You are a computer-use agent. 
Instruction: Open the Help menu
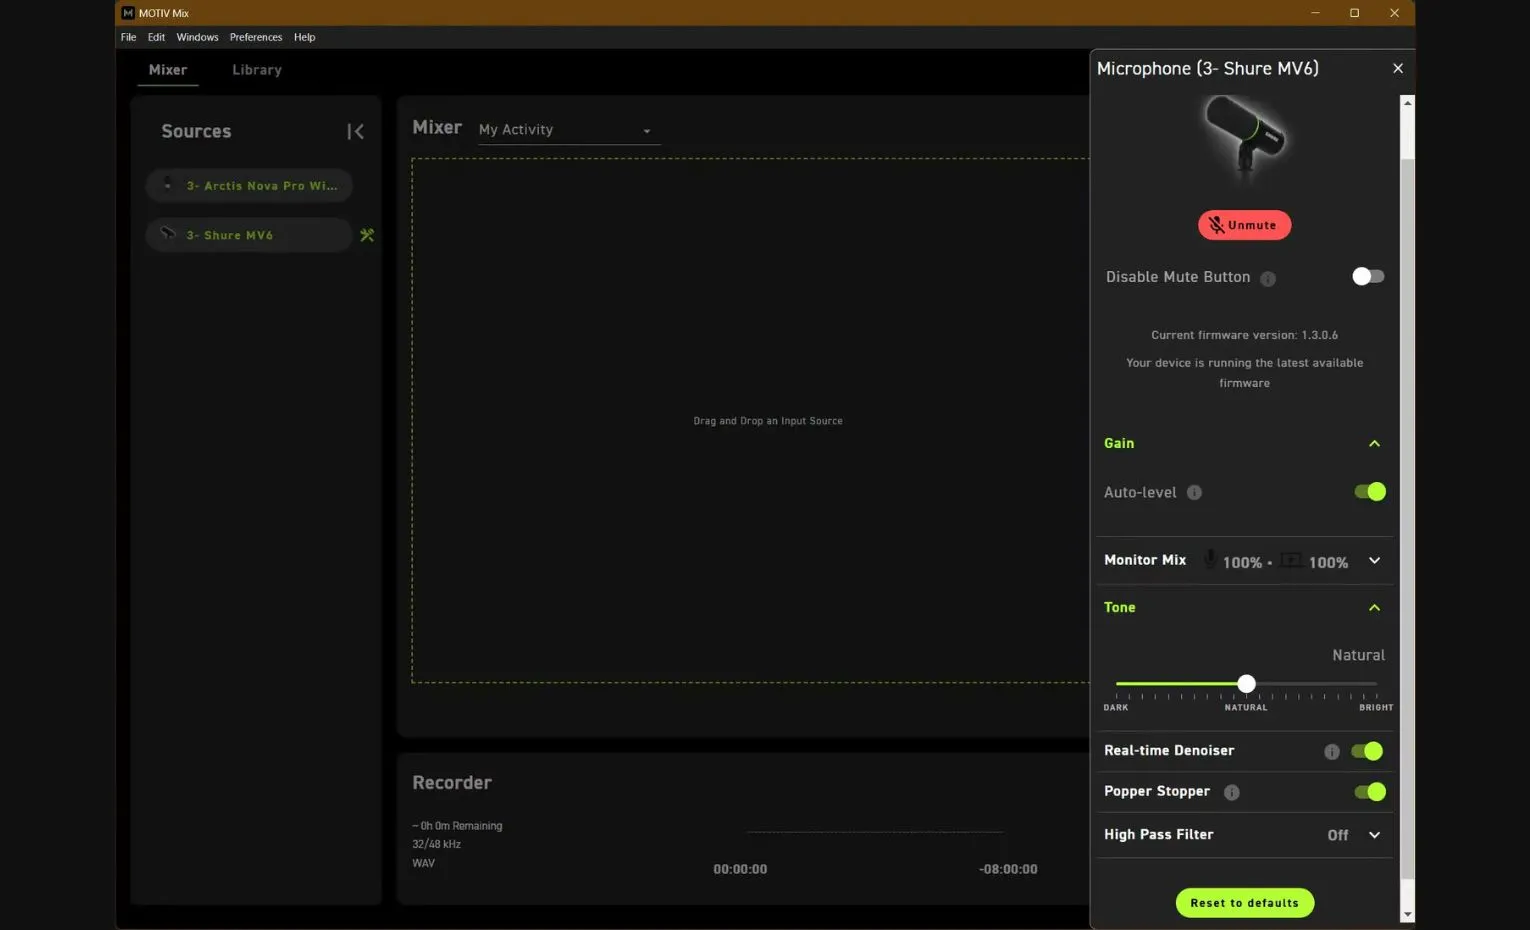coord(304,37)
